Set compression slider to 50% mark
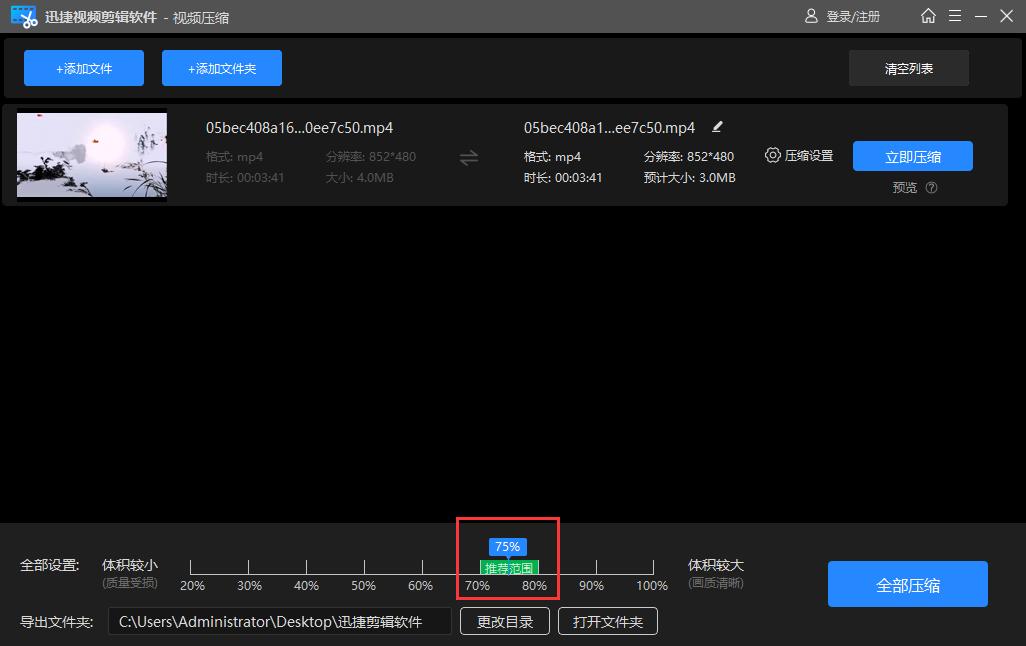The image size is (1026, 646). pos(364,567)
